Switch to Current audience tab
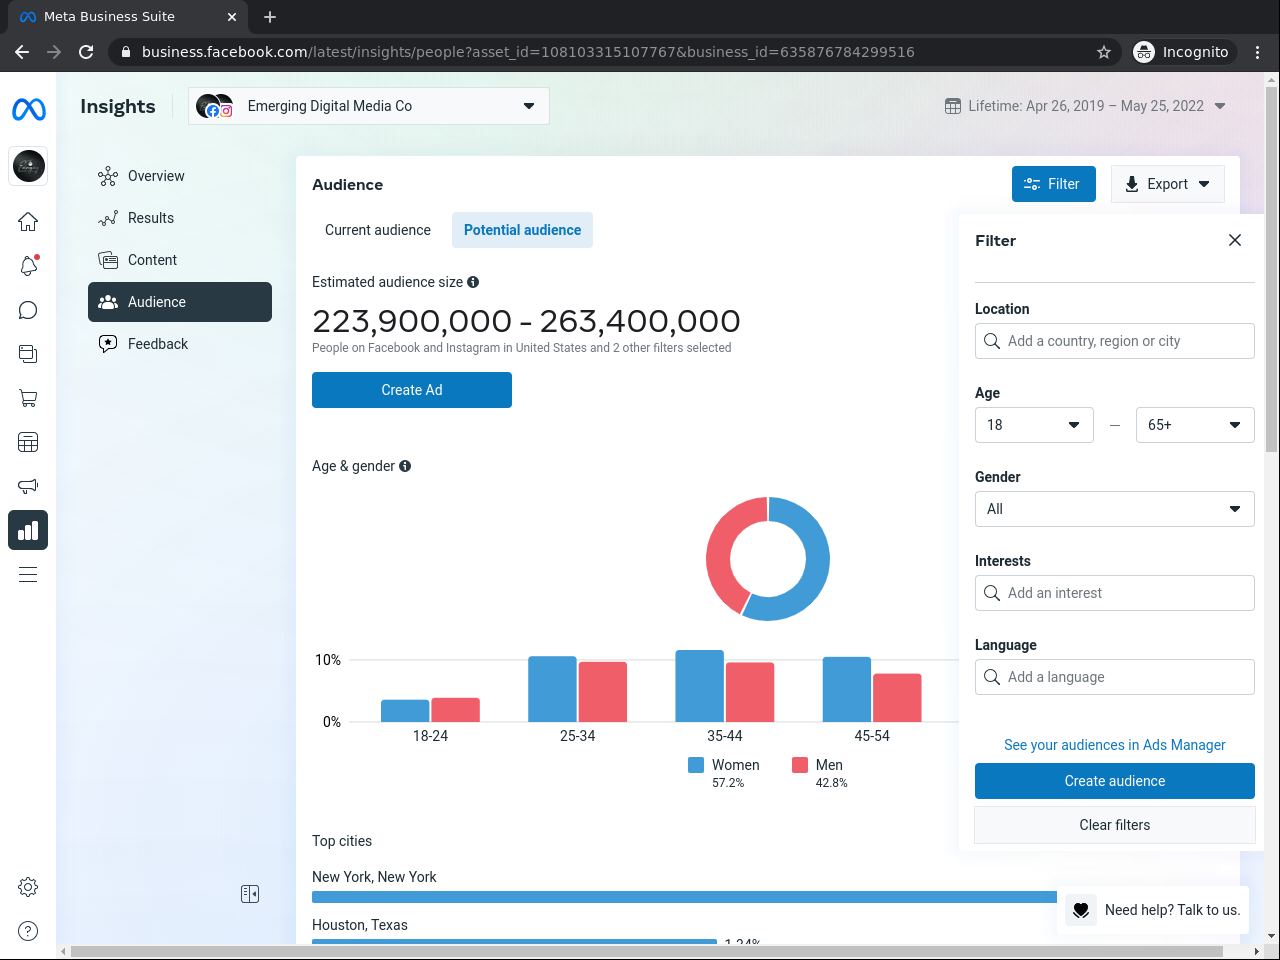This screenshot has width=1280, height=960. coord(378,230)
